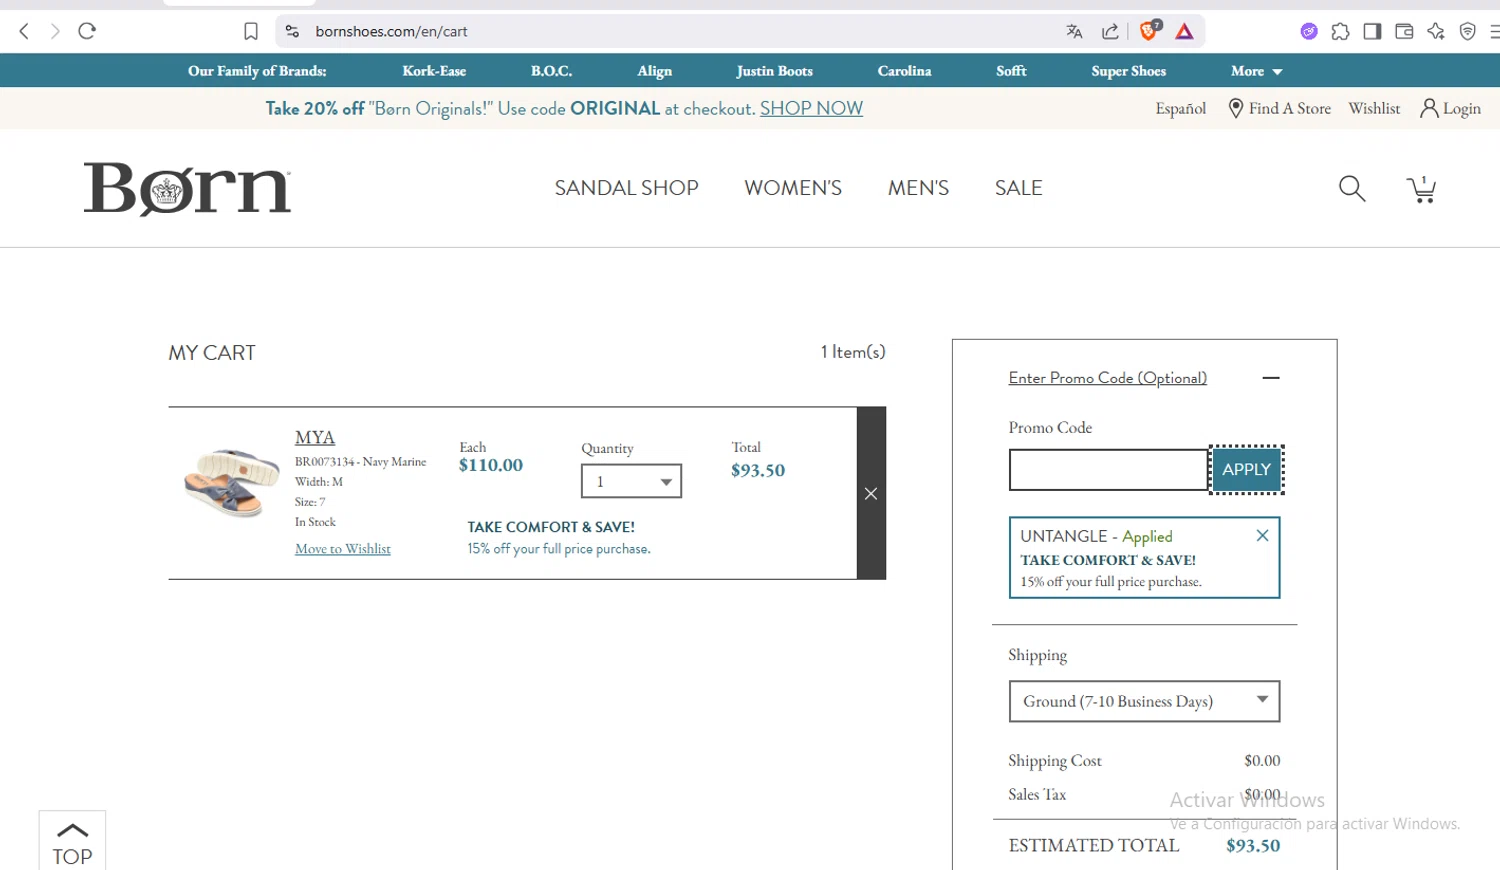Visit the Align brand link

(654, 71)
